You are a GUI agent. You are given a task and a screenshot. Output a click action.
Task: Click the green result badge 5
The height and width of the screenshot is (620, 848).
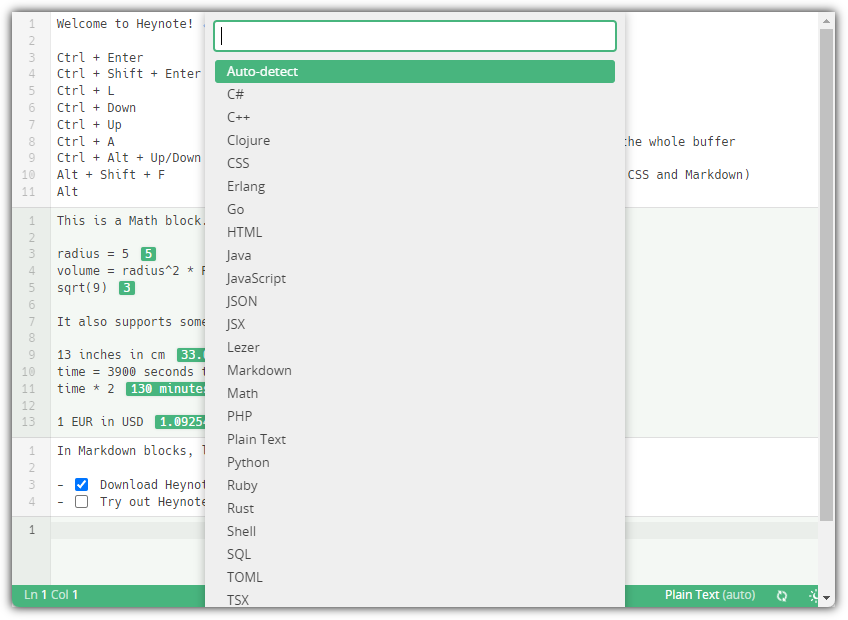tap(148, 254)
